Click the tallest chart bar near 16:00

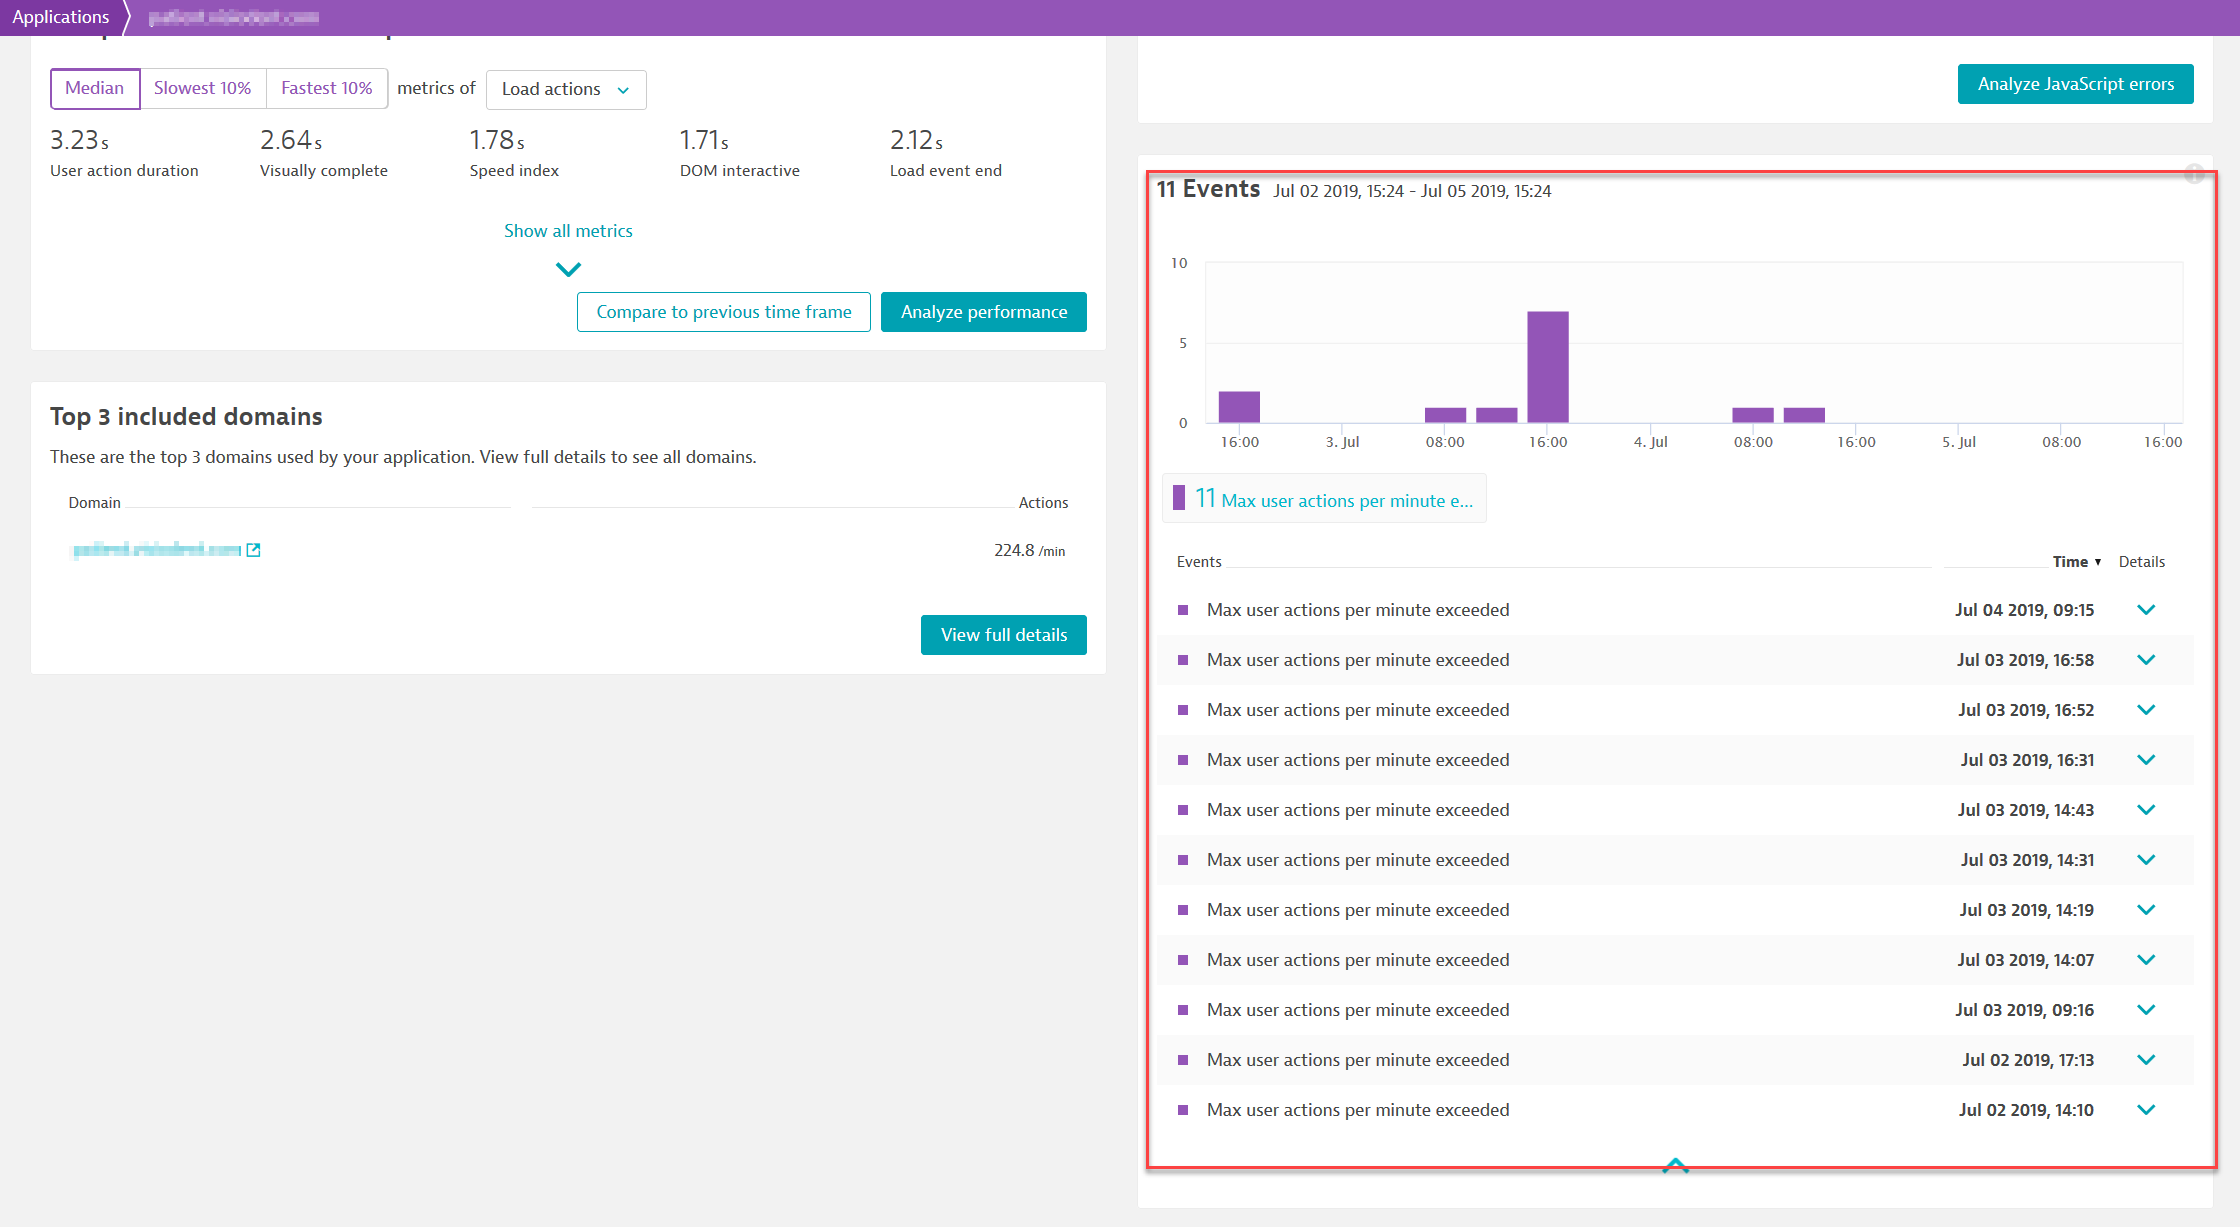click(x=1548, y=367)
